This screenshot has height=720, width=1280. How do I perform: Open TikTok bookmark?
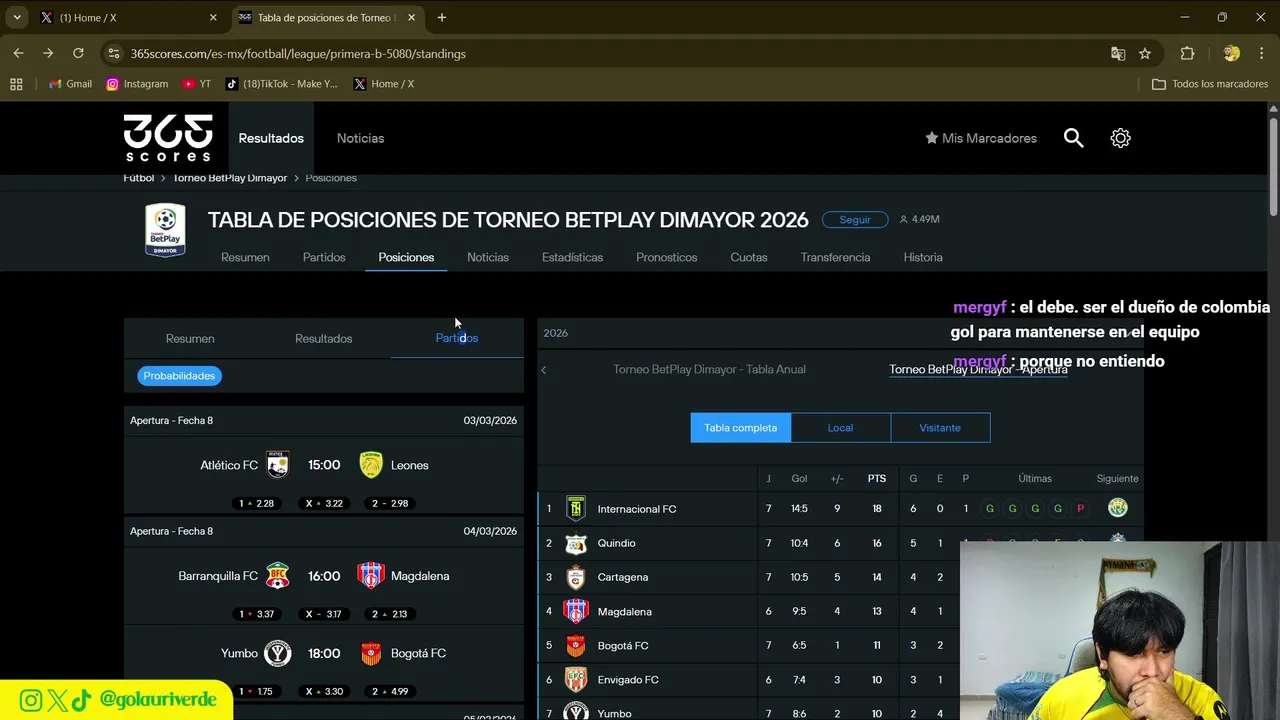pyautogui.click(x=282, y=84)
